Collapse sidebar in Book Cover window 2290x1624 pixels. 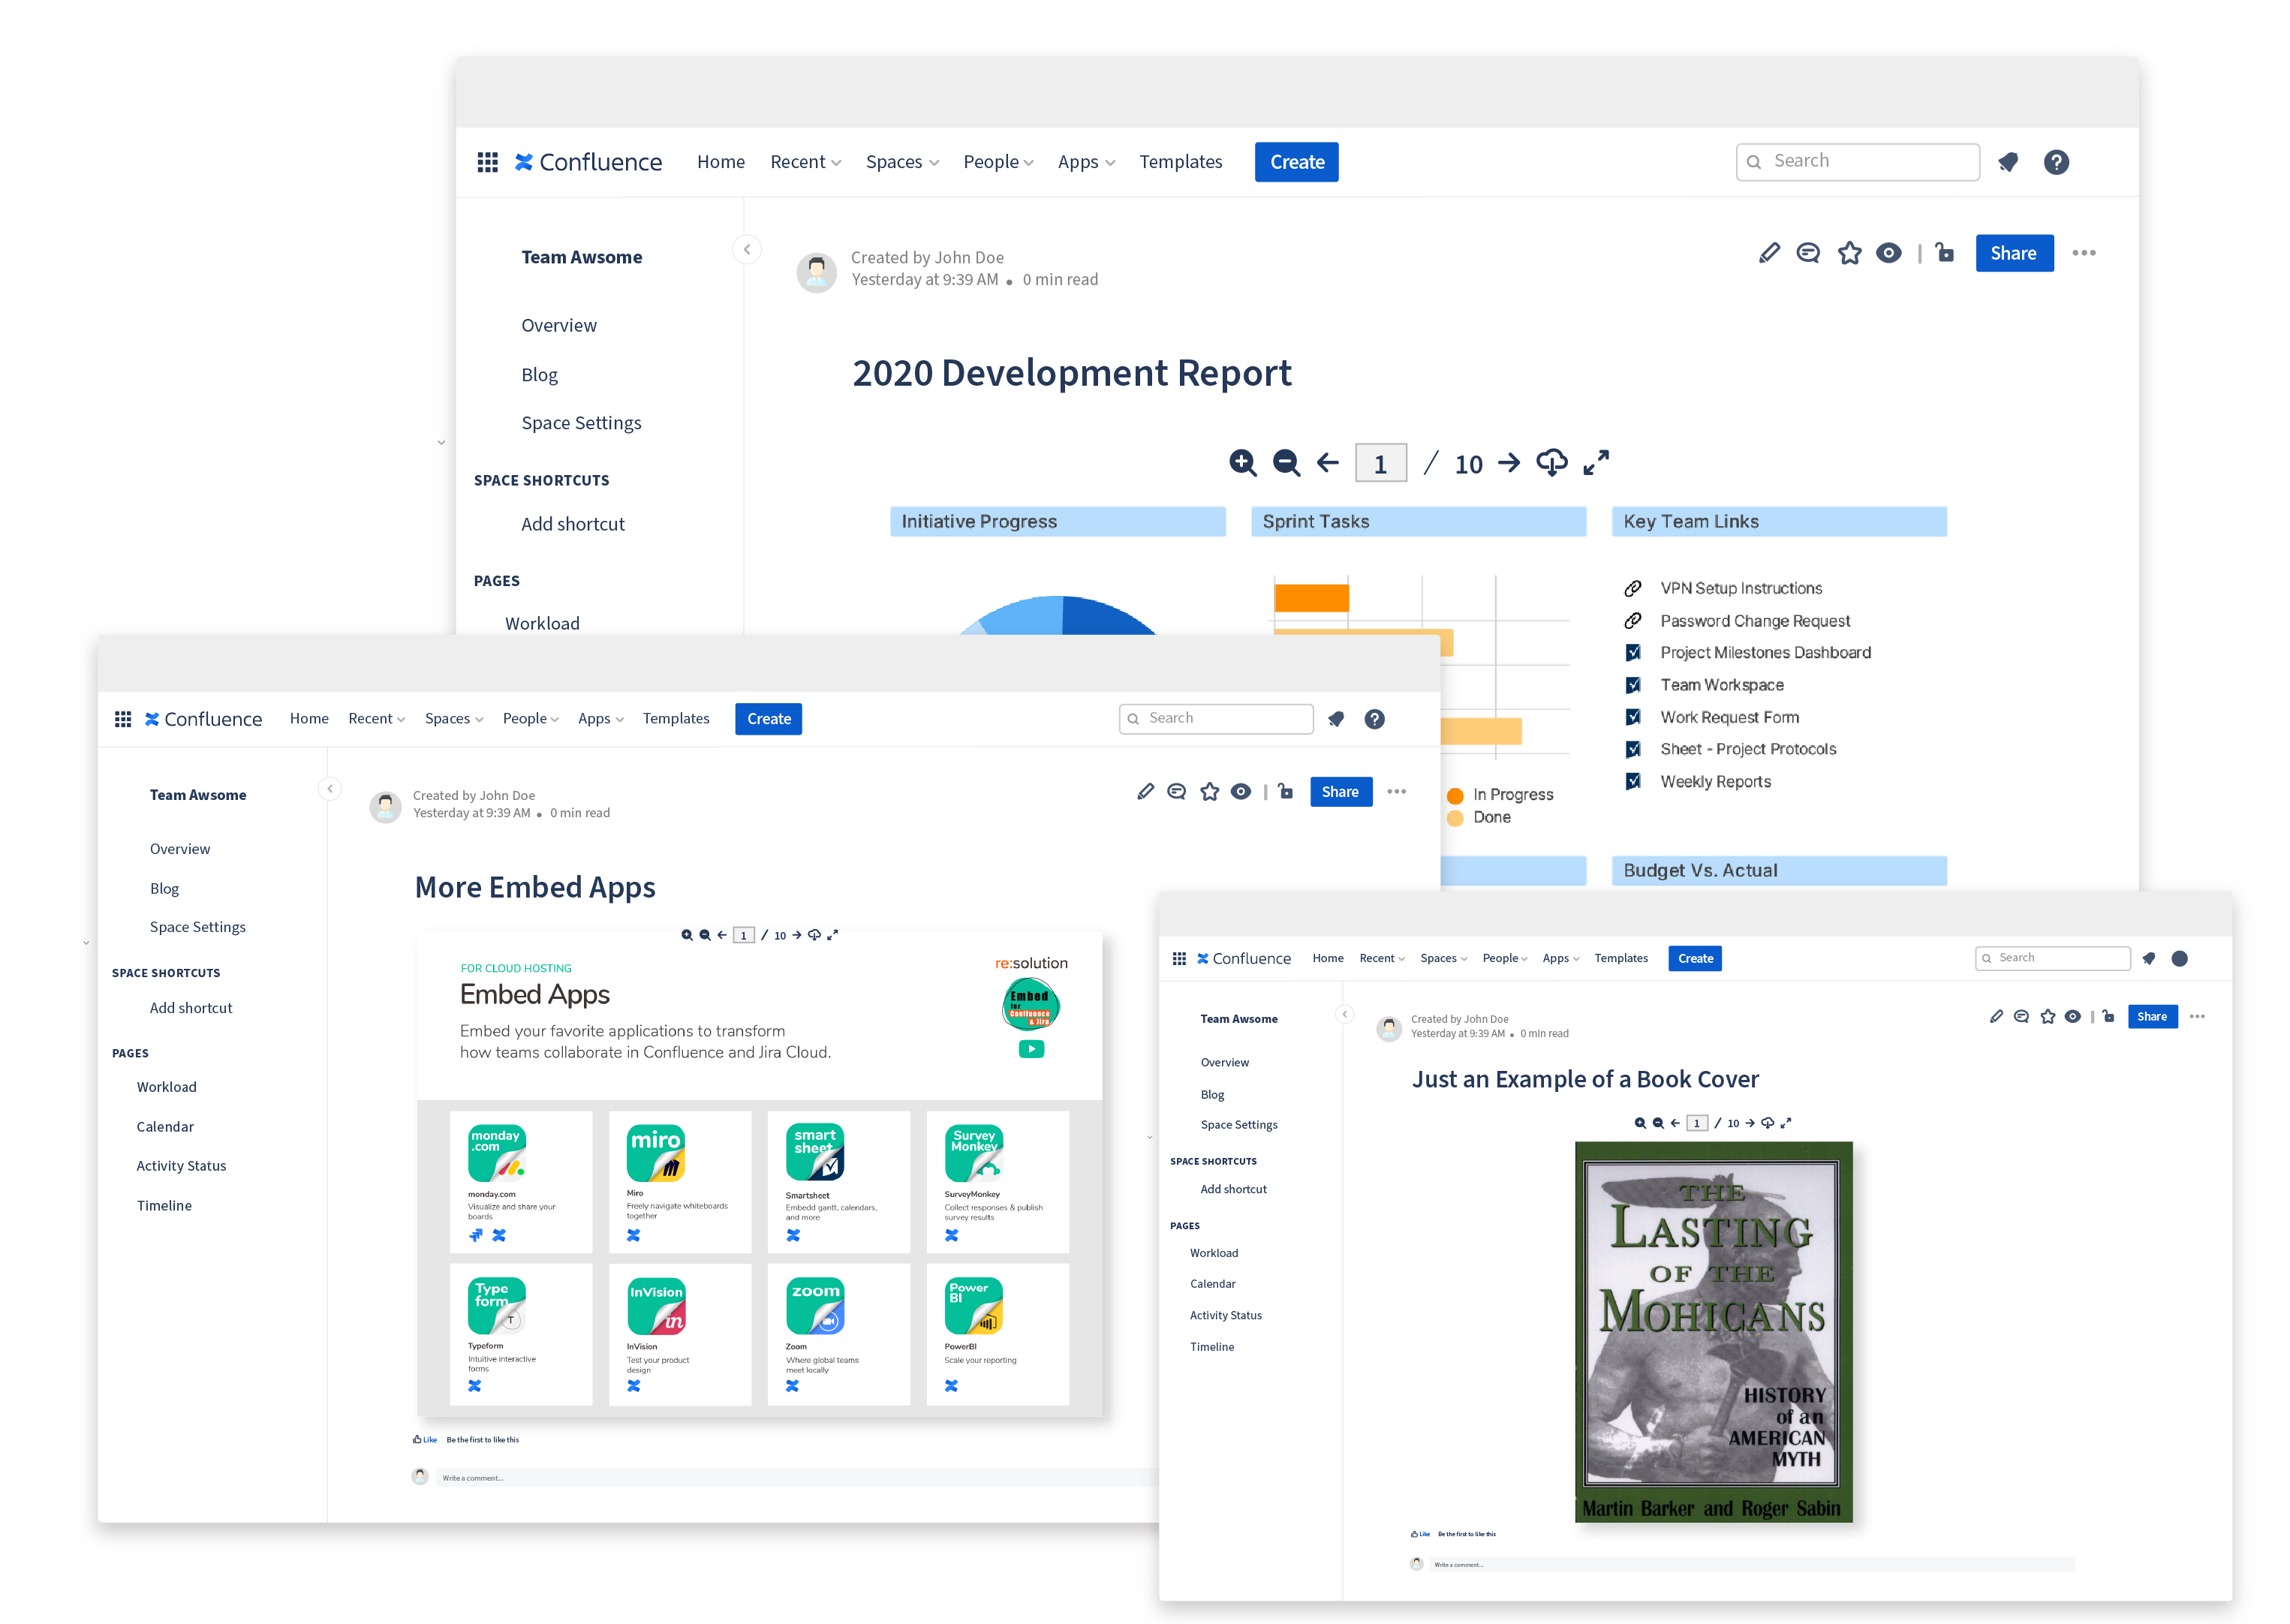coord(1345,1014)
